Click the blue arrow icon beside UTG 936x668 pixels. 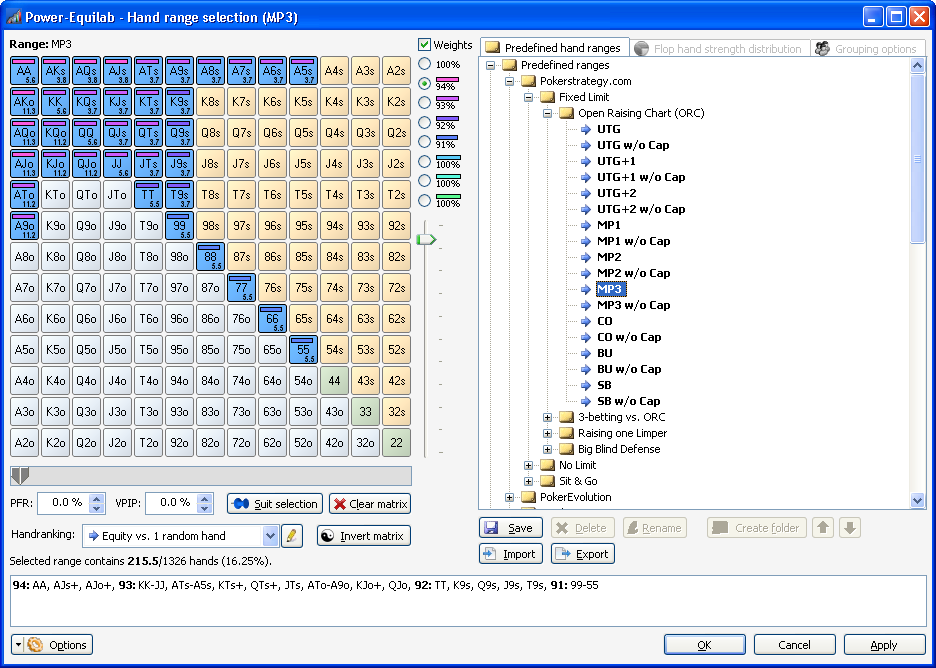586,129
